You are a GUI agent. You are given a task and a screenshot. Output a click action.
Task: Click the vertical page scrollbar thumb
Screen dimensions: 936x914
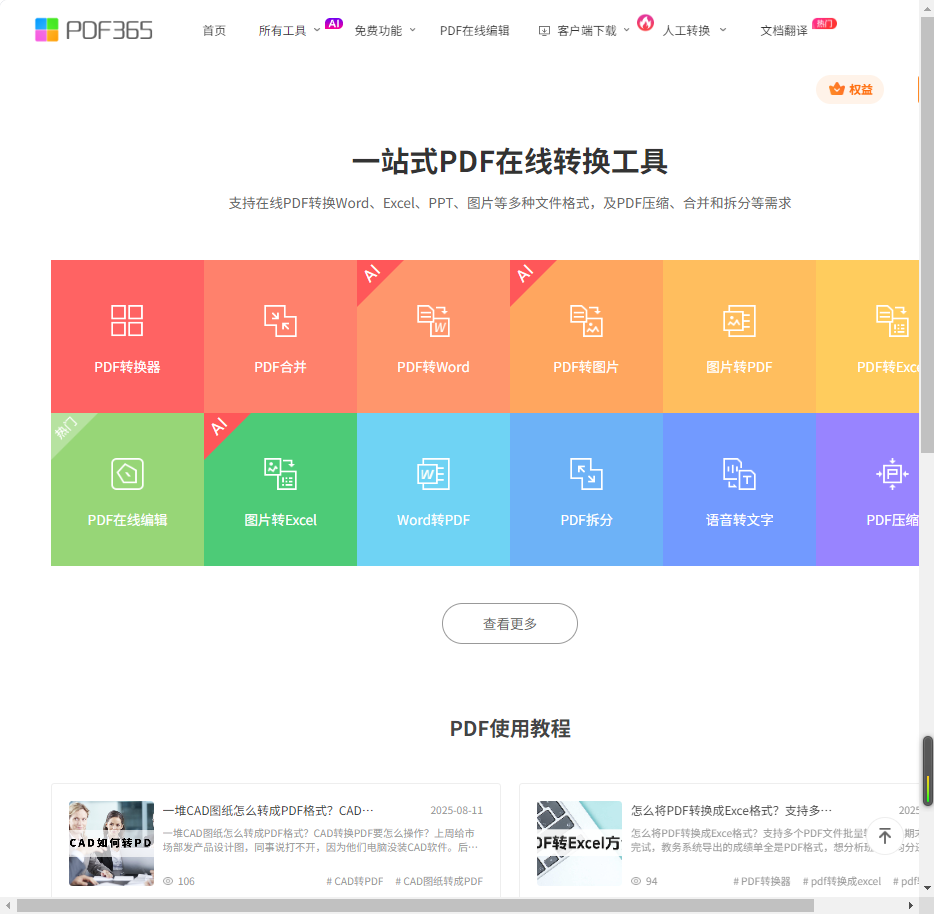pyautogui.click(x=927, y=236)
